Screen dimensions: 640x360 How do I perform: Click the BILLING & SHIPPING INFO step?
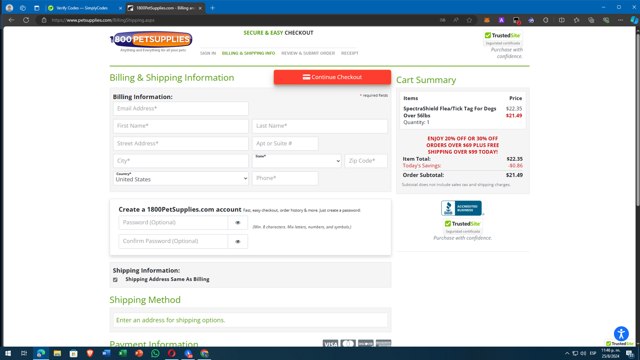coord(248,53)
